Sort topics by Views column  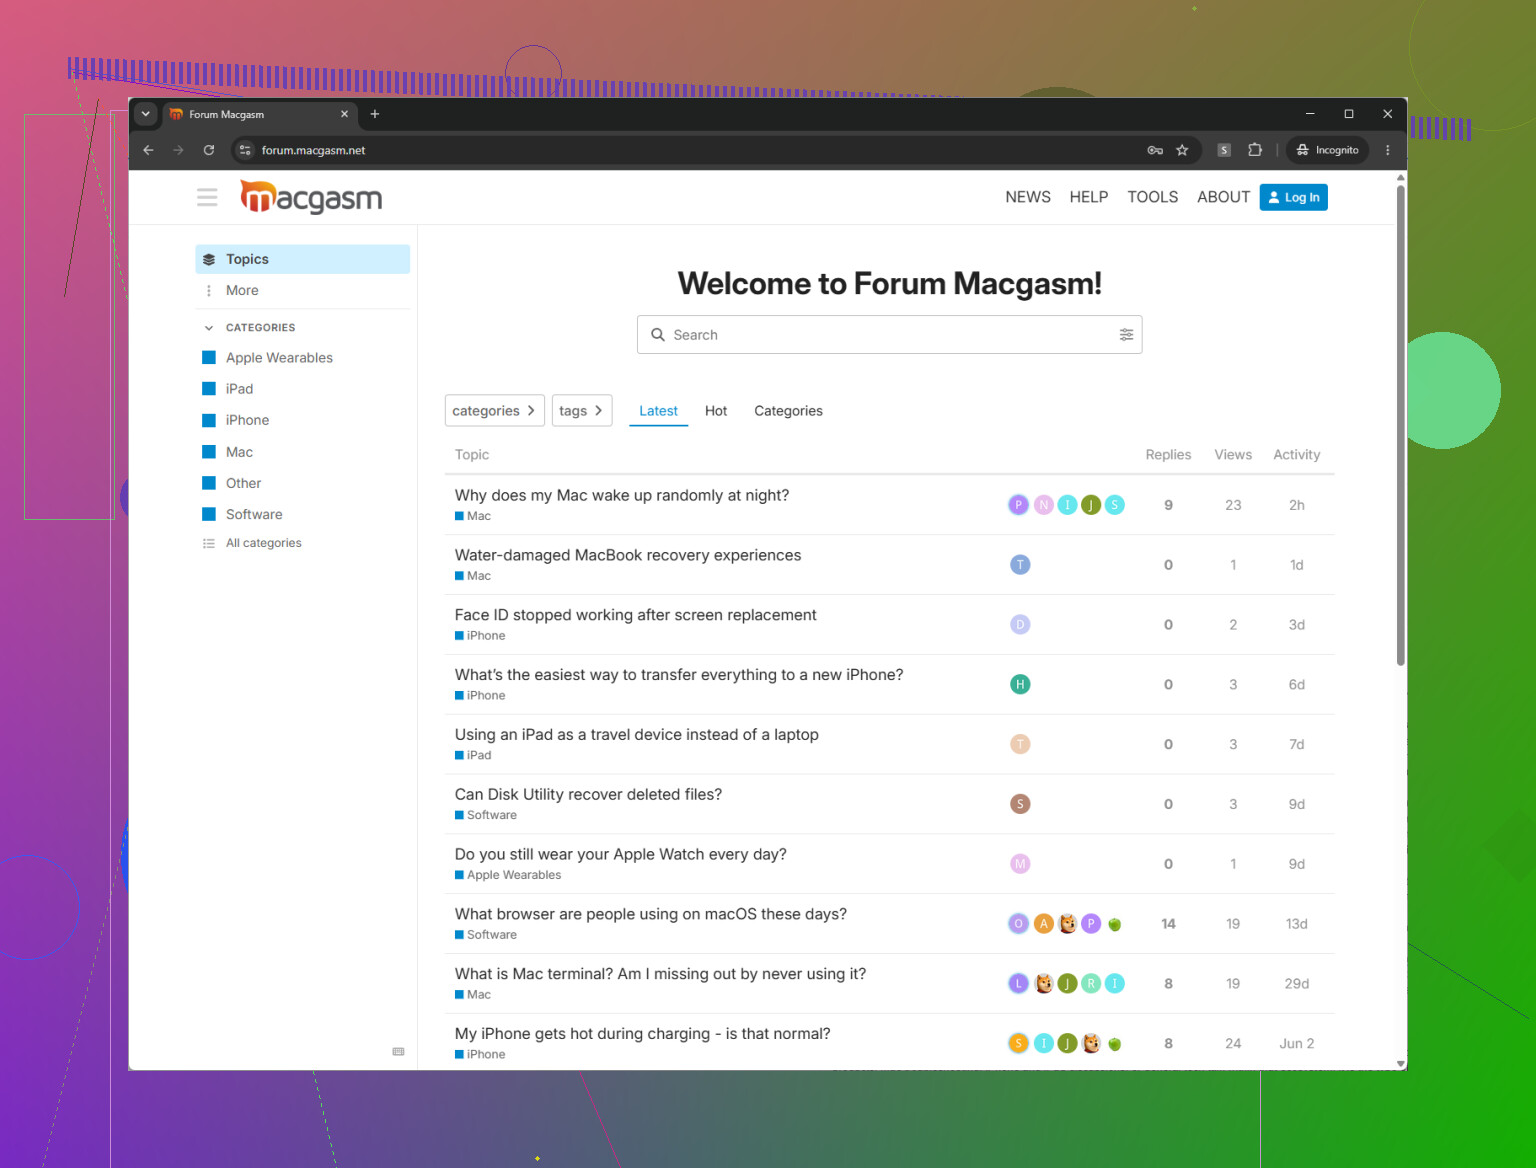(1233, 455)
